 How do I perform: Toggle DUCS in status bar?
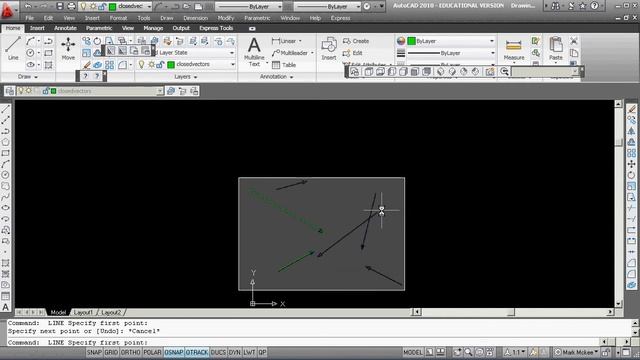218,352
